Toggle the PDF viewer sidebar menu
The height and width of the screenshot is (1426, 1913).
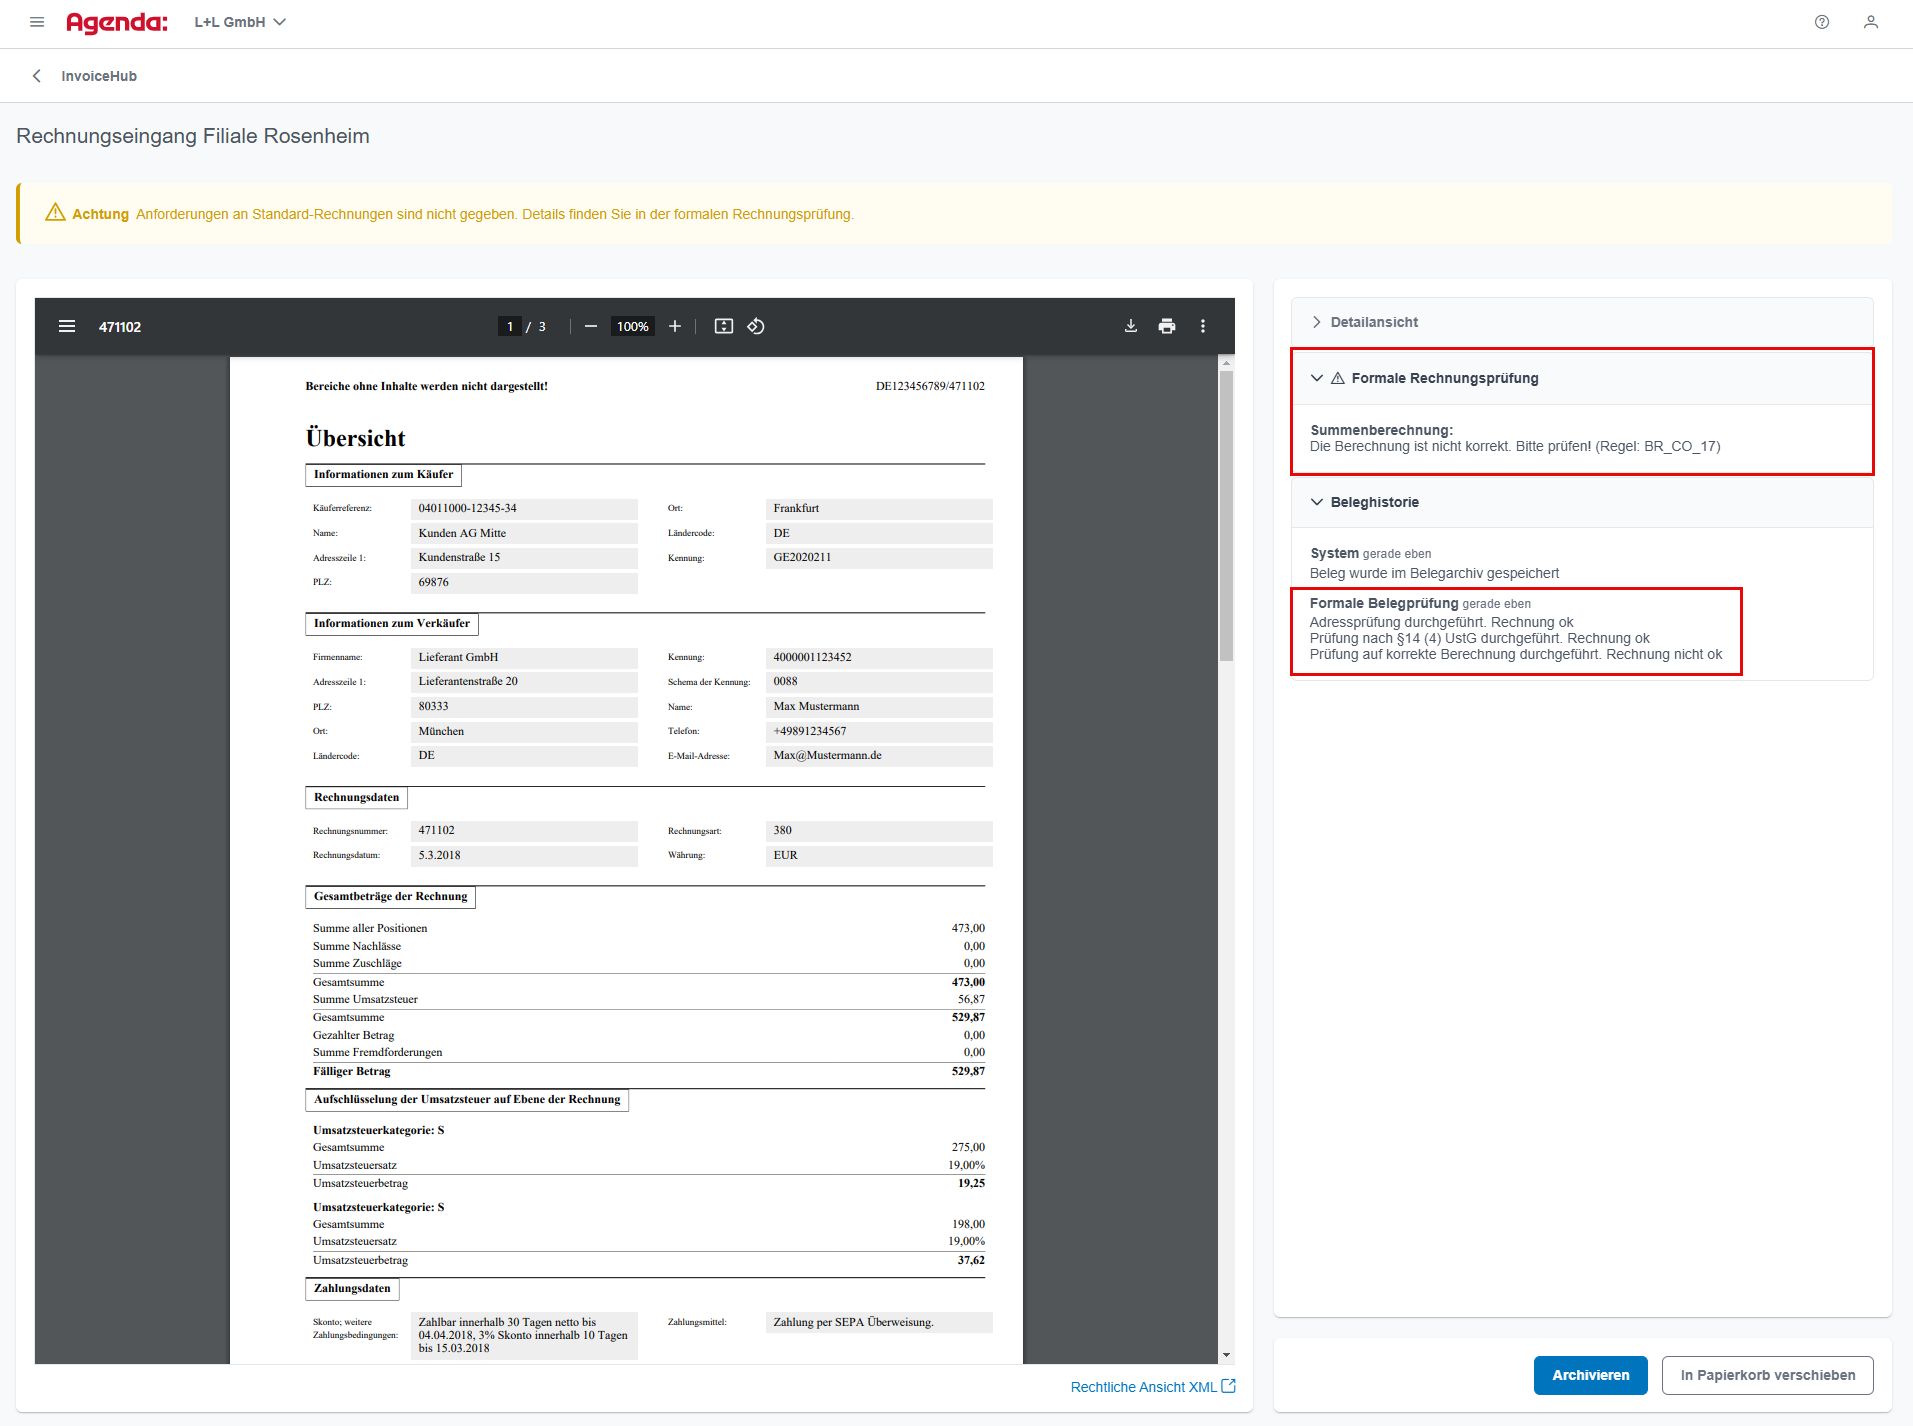coord(67,326)
